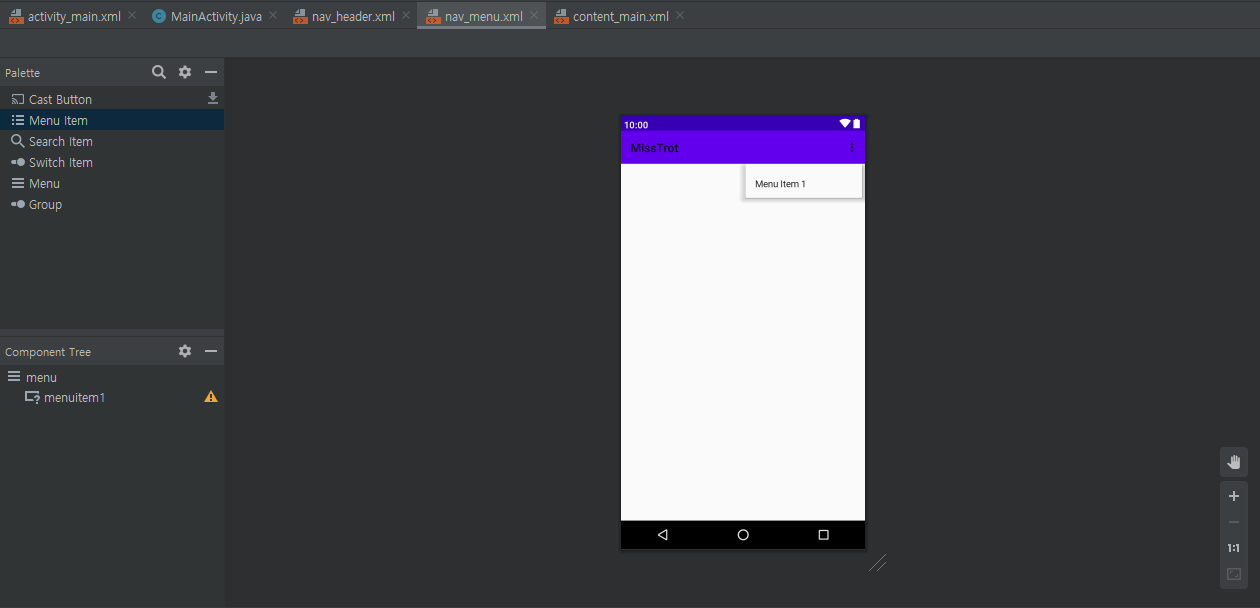Click the Component Tree panel title

(48, 352)
